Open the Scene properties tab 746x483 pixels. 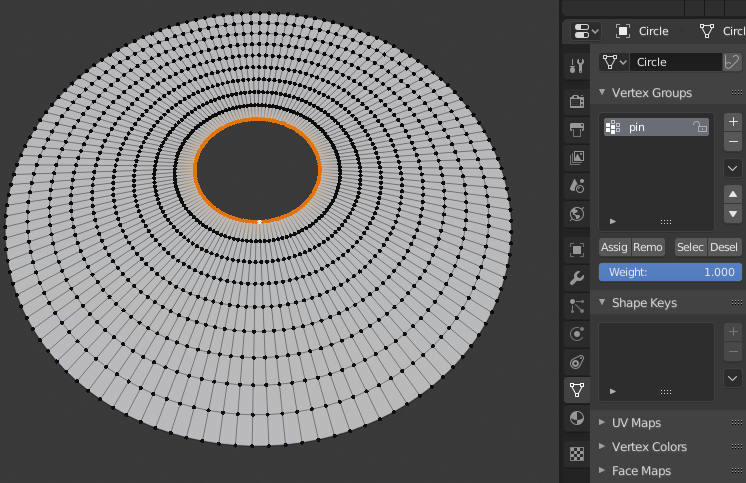(x=577, y=186)
